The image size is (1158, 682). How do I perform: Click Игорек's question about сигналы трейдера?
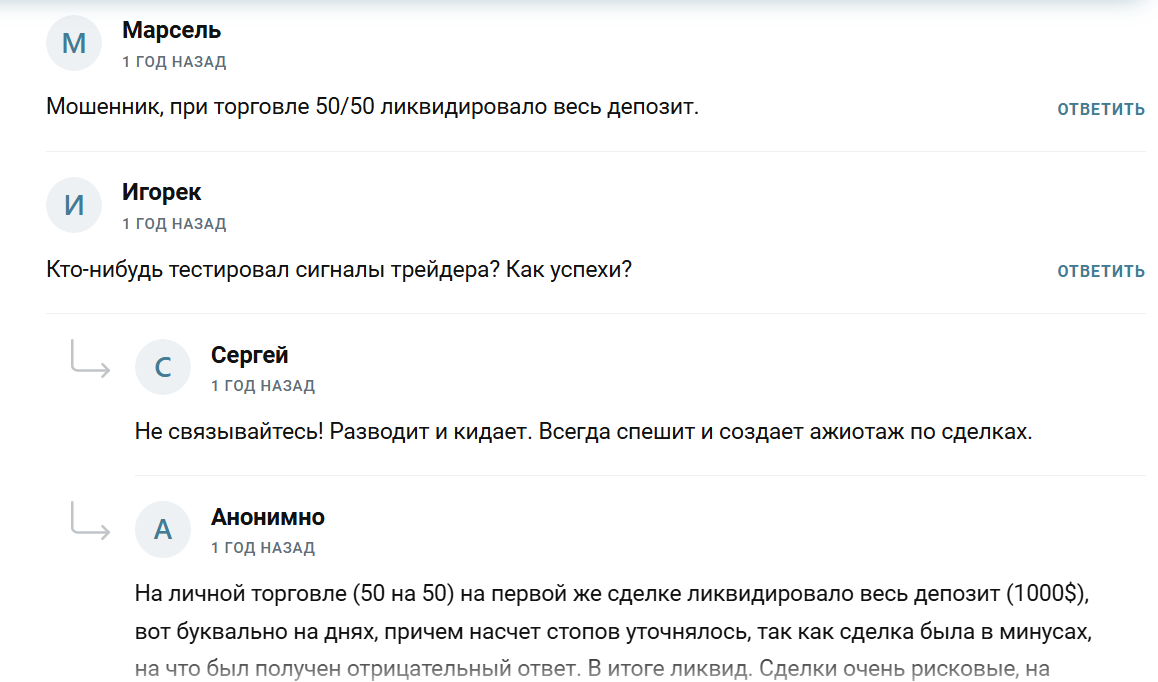339,269
